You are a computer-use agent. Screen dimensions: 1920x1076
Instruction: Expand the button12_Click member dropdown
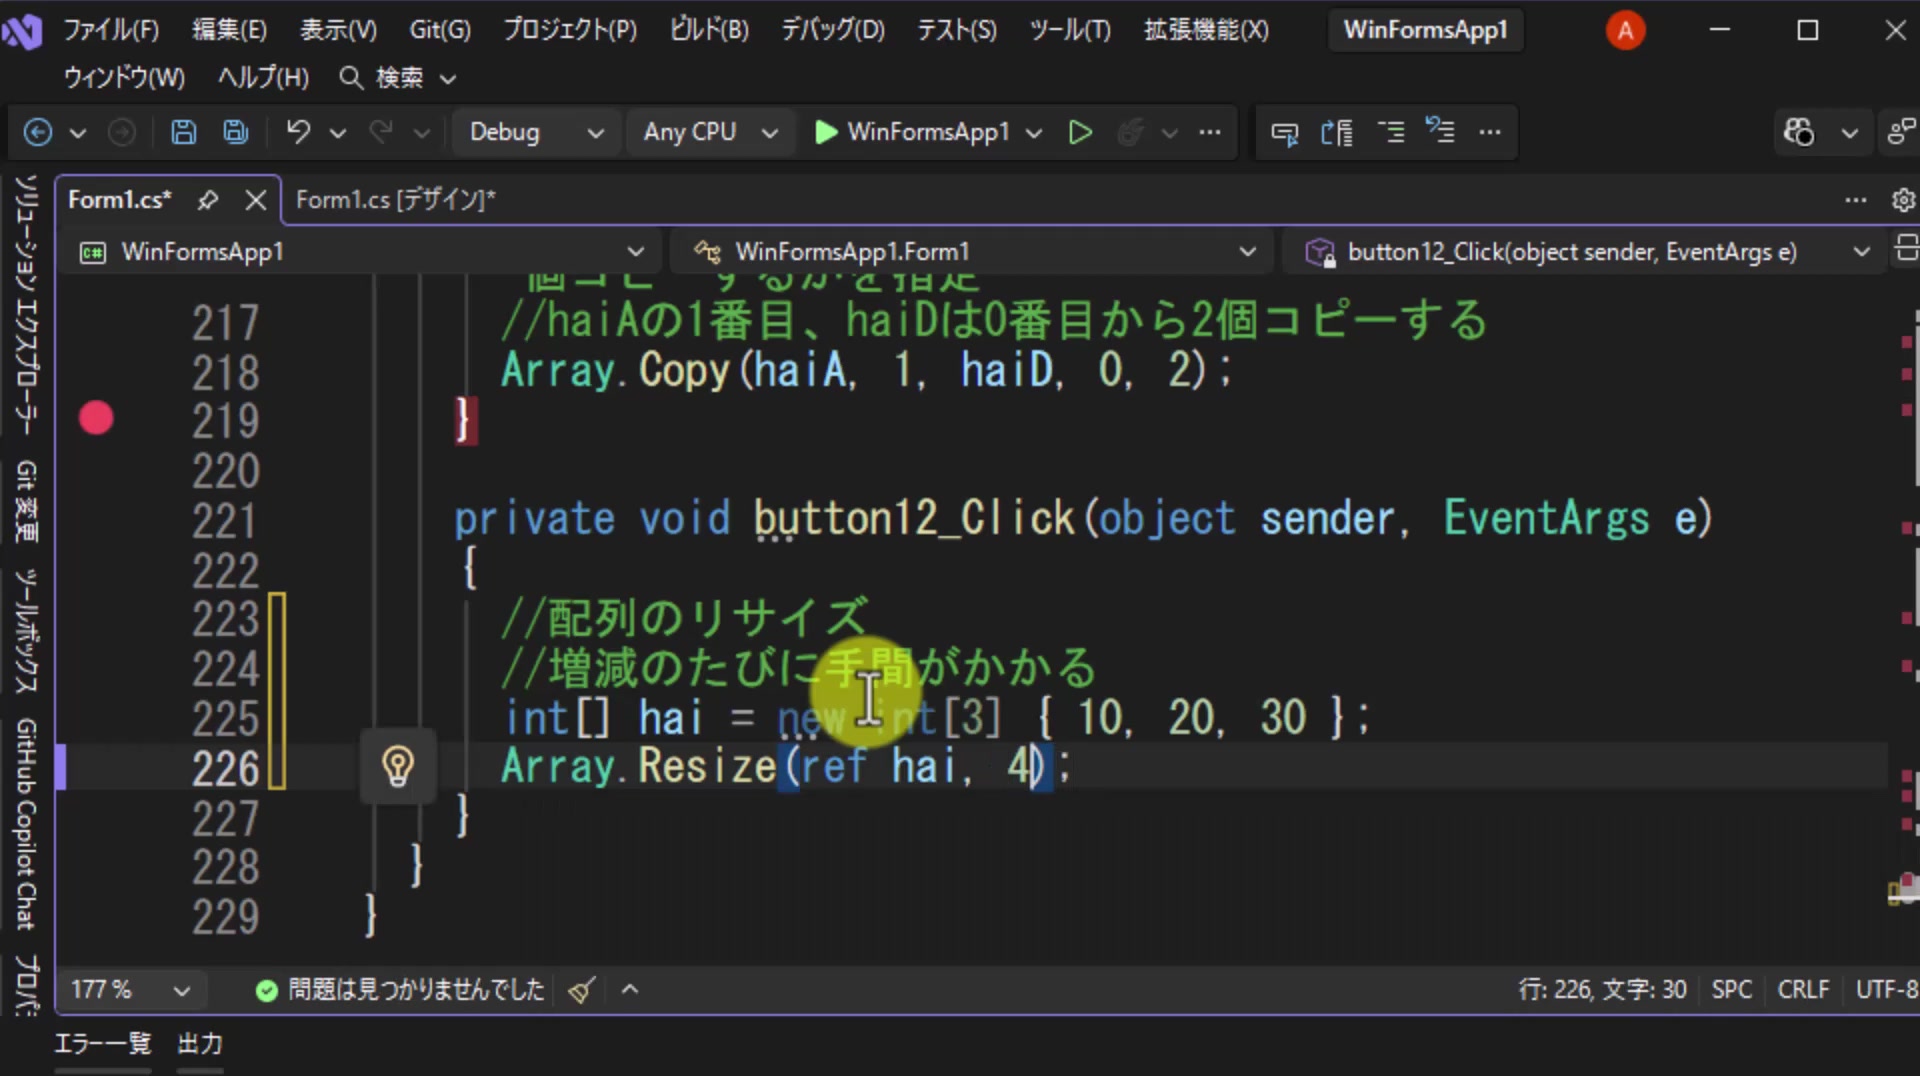pyautogui.click(x=1586, y=252)
